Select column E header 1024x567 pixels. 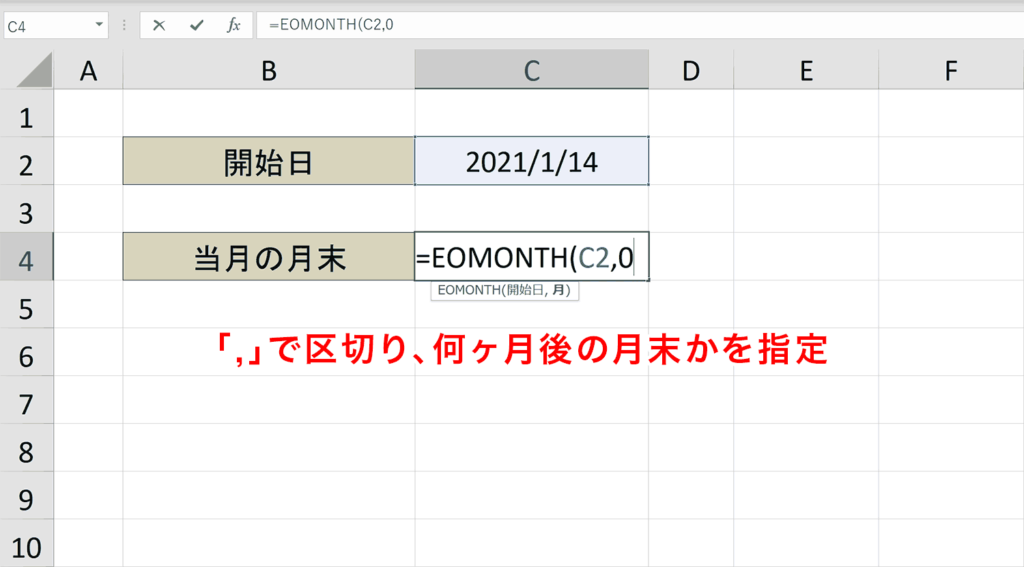point(806,70)
